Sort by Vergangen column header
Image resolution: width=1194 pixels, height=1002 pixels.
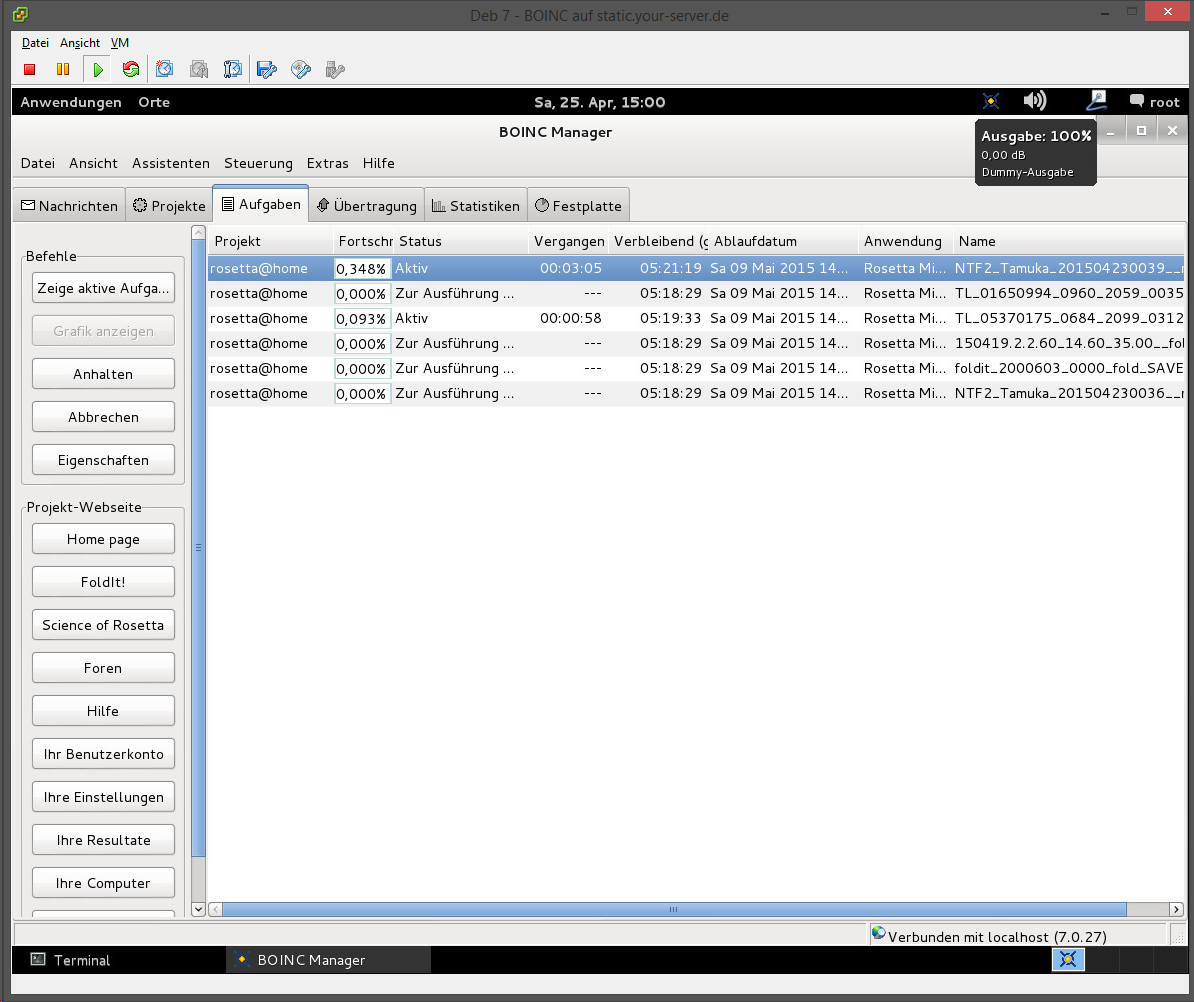tap(568, 241)
